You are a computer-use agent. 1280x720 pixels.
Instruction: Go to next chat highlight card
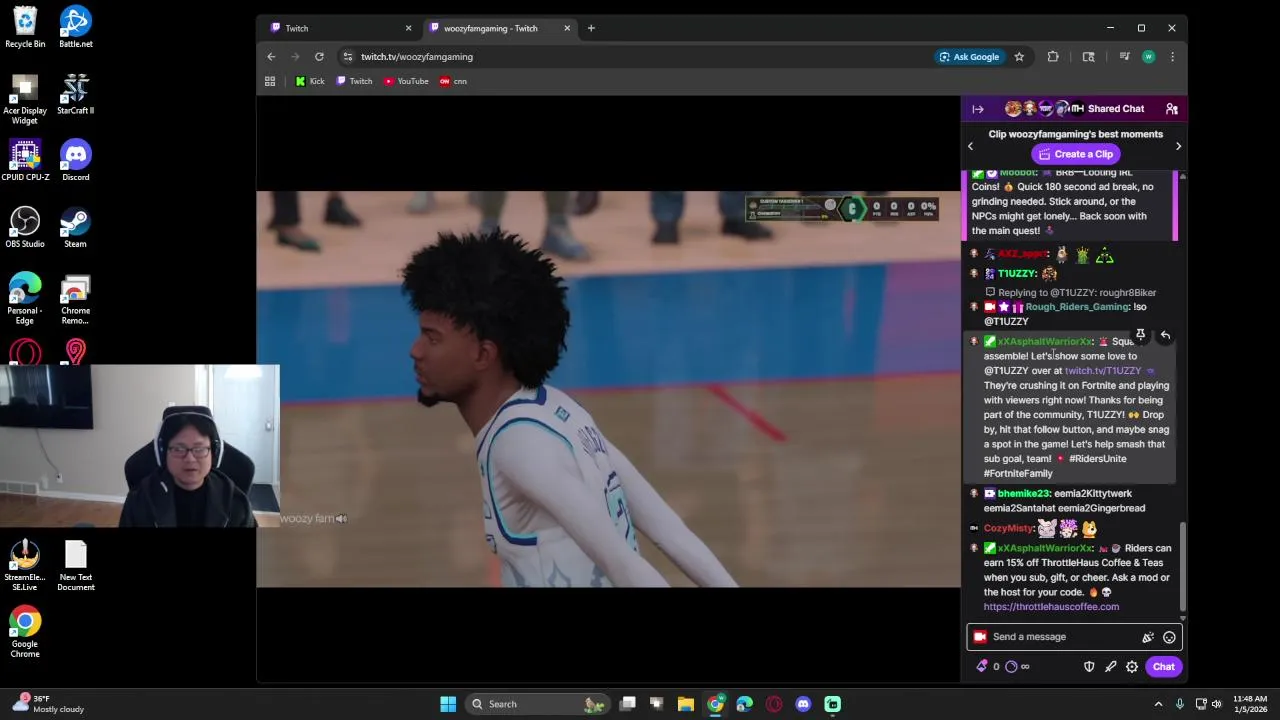[x=1178, y=146]
